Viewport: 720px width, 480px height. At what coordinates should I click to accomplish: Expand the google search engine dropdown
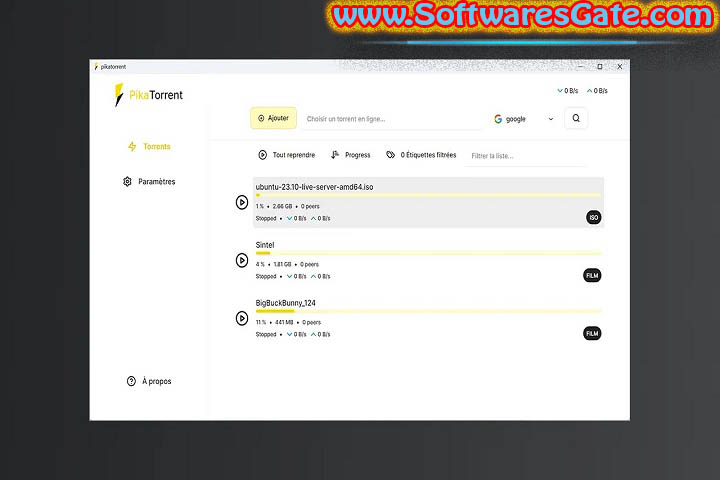pos(524,119)
